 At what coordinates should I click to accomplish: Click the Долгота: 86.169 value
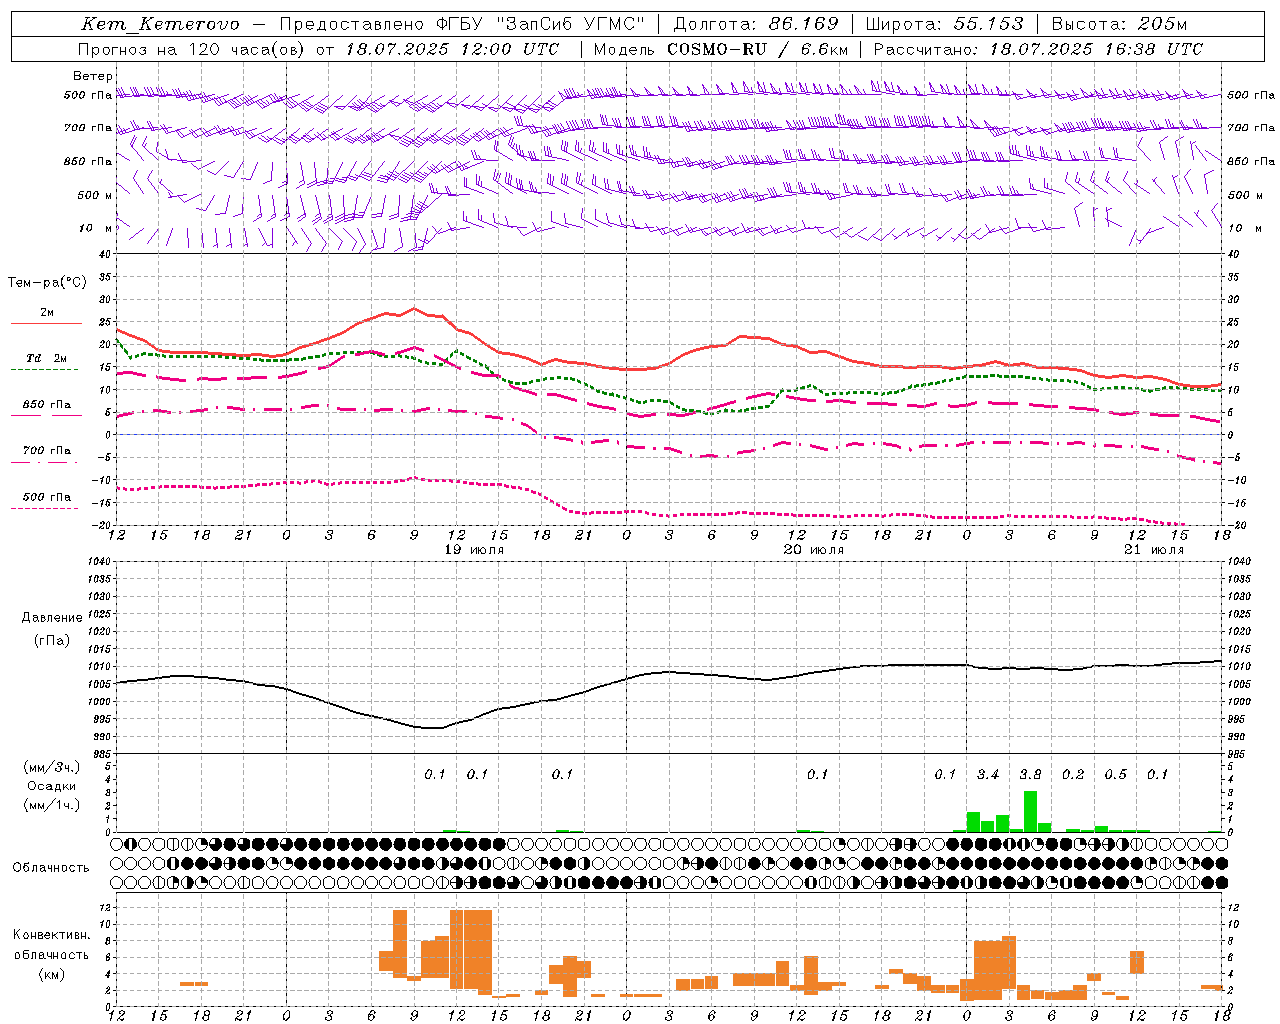point(756,24)
